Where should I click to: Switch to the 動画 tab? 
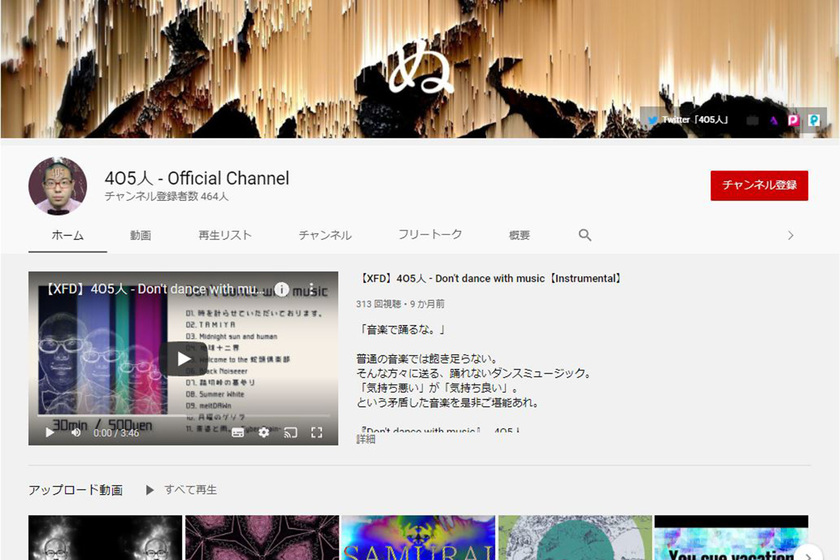(x=140, y=235)
